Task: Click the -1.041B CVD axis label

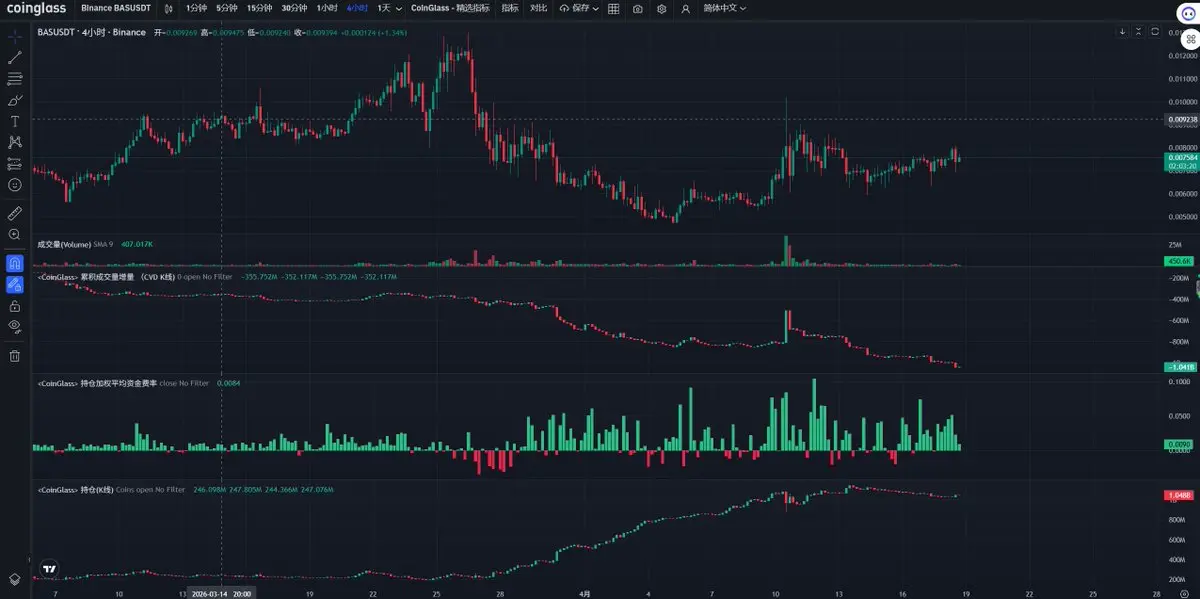Action: tap(1182, 368)
